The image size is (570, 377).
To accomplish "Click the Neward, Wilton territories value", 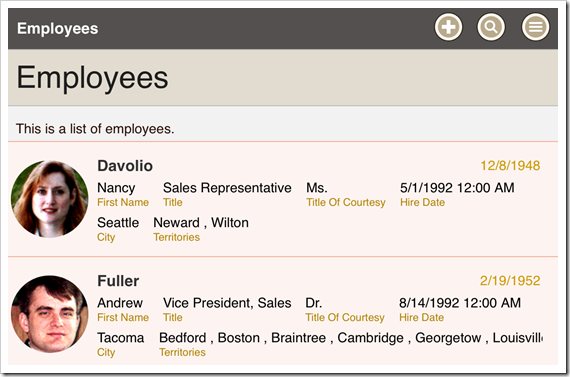I will (x=201, y=222).
